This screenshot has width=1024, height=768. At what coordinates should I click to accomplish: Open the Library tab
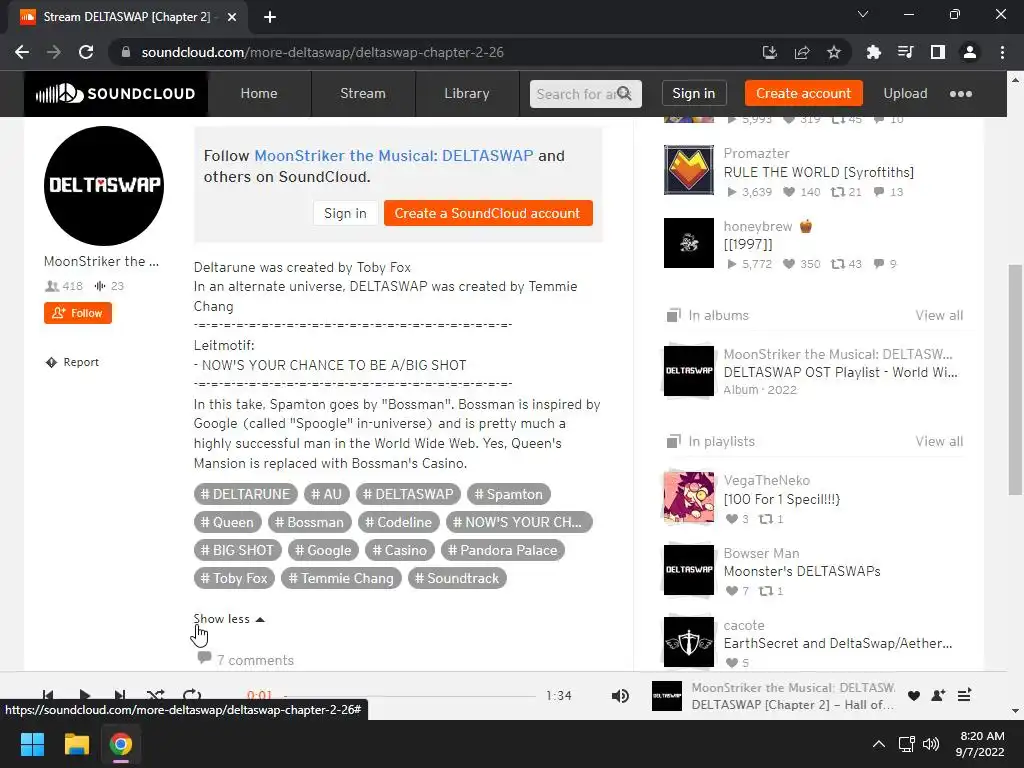click(x=466, y=93)
